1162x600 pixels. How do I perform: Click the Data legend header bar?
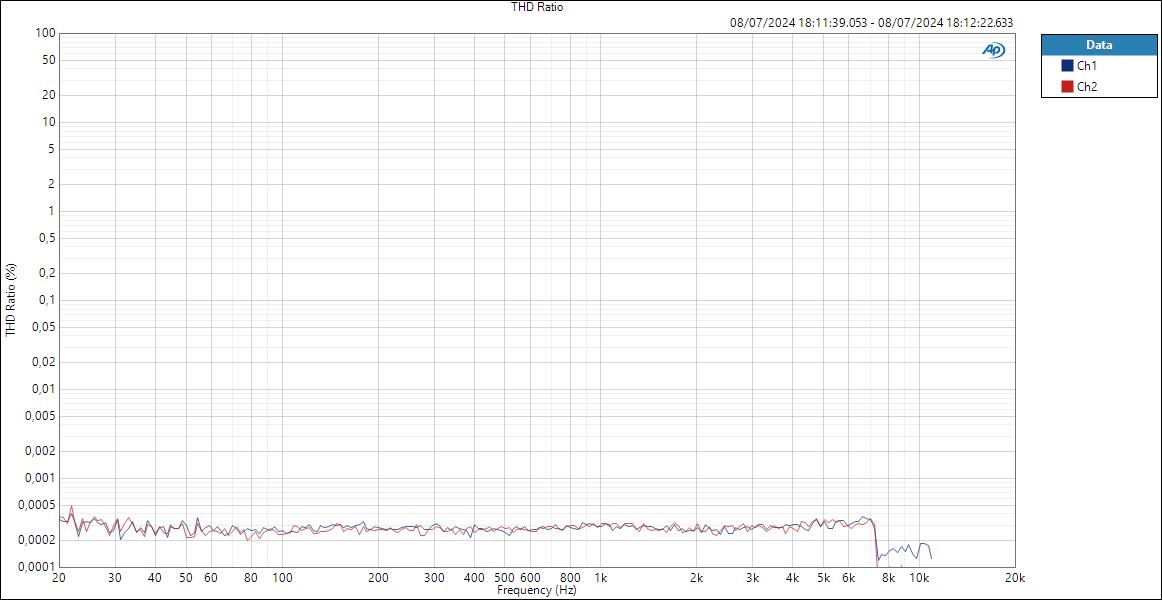tap(1098, 44)
